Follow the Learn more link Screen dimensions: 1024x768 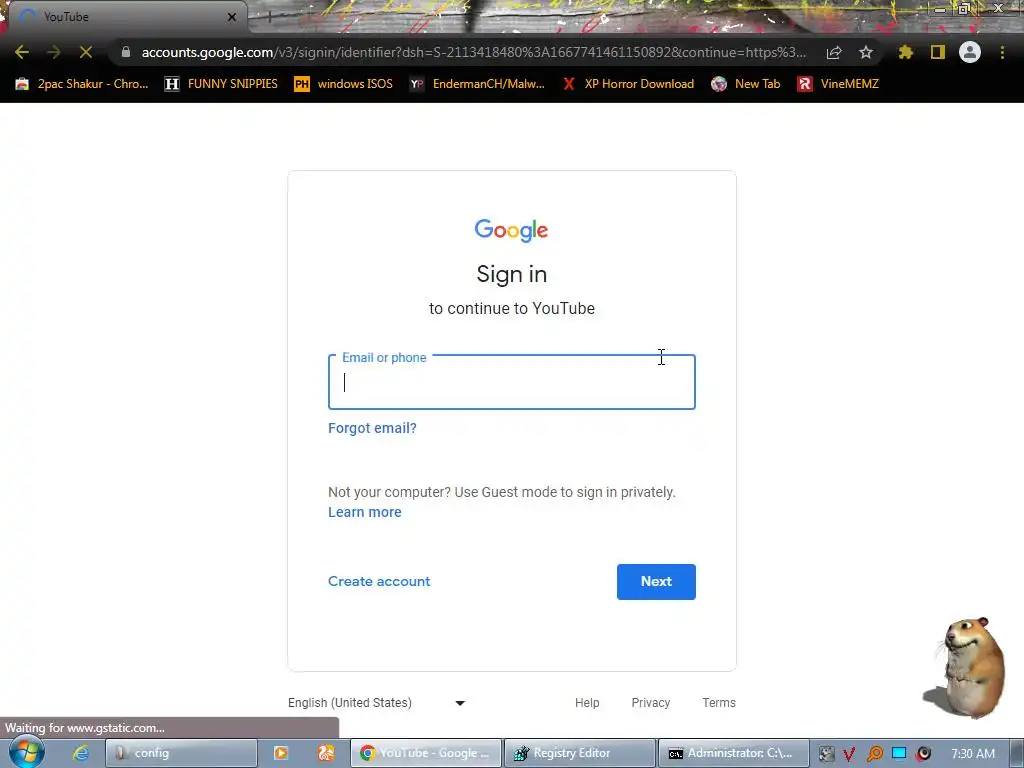pos(364,512)
